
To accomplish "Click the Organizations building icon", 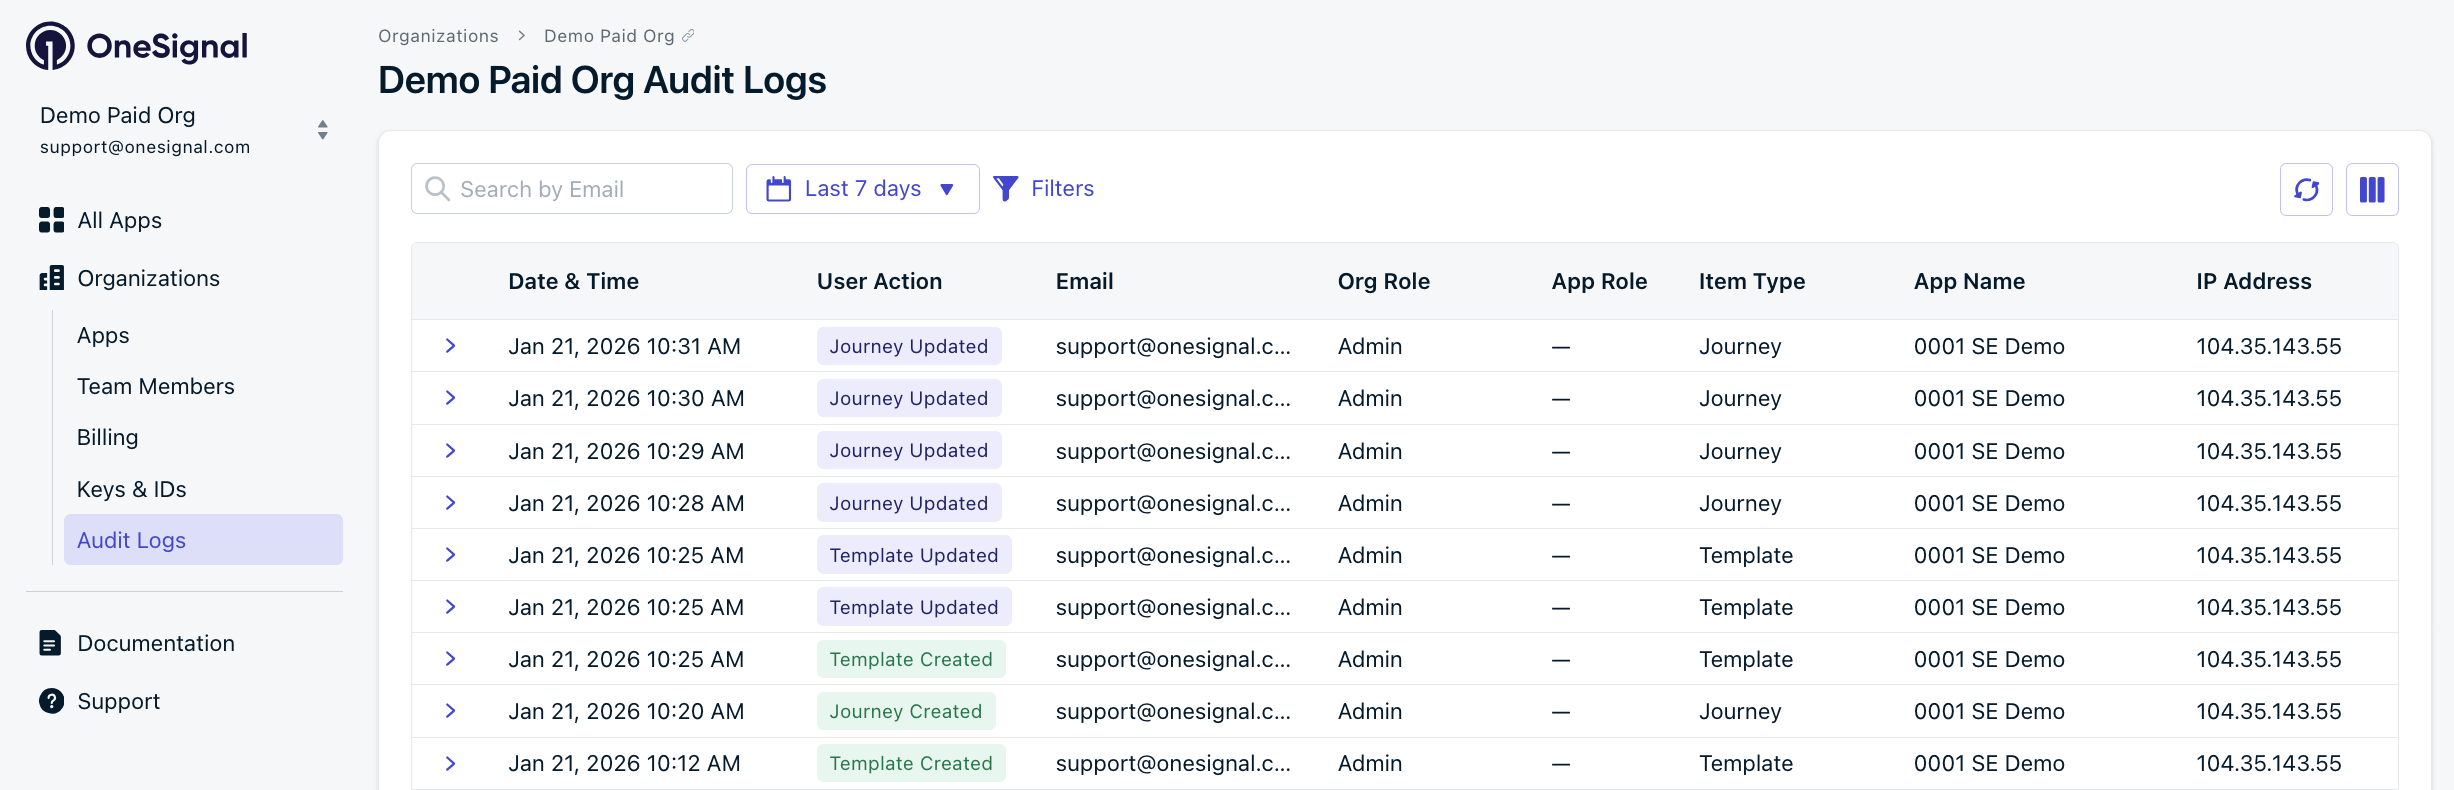I will pyautogui.click(x=51, y=278).
